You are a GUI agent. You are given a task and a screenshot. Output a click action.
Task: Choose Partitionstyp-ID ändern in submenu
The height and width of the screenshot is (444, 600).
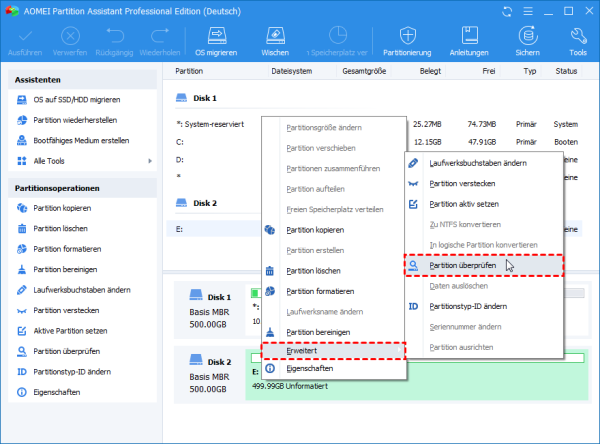click(484, 306)
